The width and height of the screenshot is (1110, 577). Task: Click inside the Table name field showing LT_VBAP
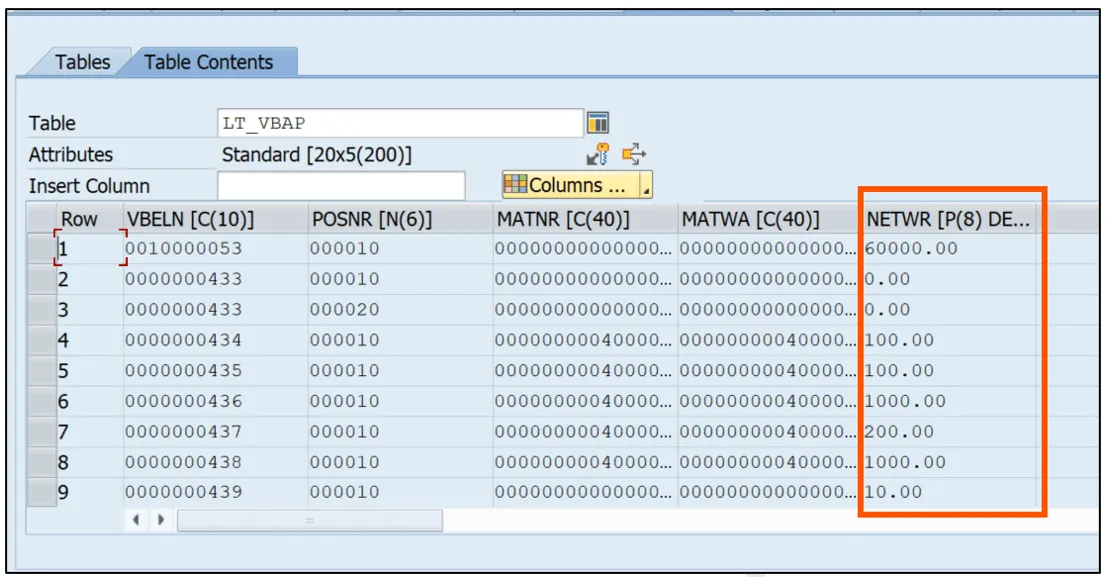click(x=400, y=121)
